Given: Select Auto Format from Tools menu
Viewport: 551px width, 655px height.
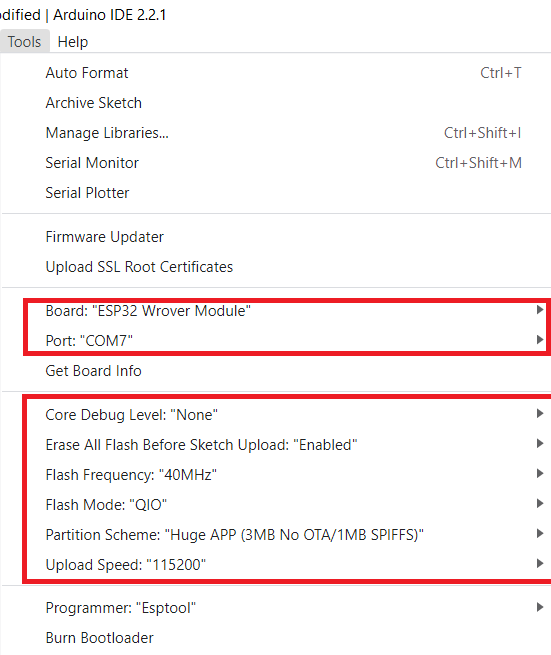Looking at the screenshot, I should pos(276,73).
